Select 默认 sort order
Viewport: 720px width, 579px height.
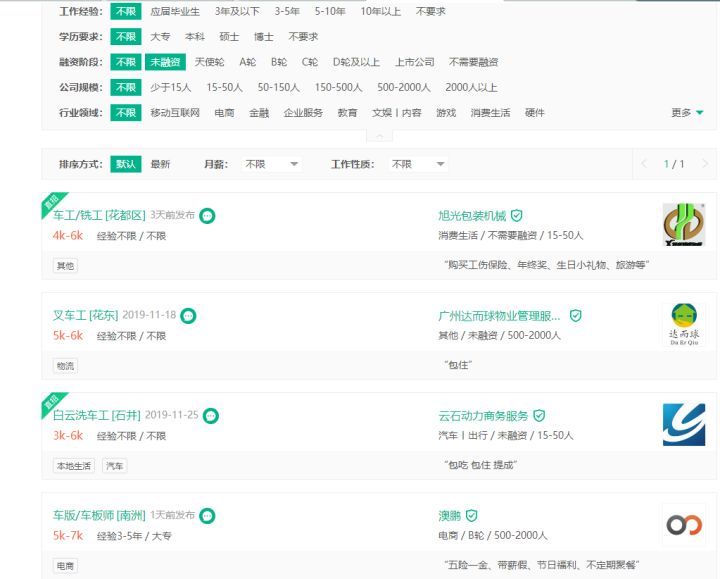(126, 164)
